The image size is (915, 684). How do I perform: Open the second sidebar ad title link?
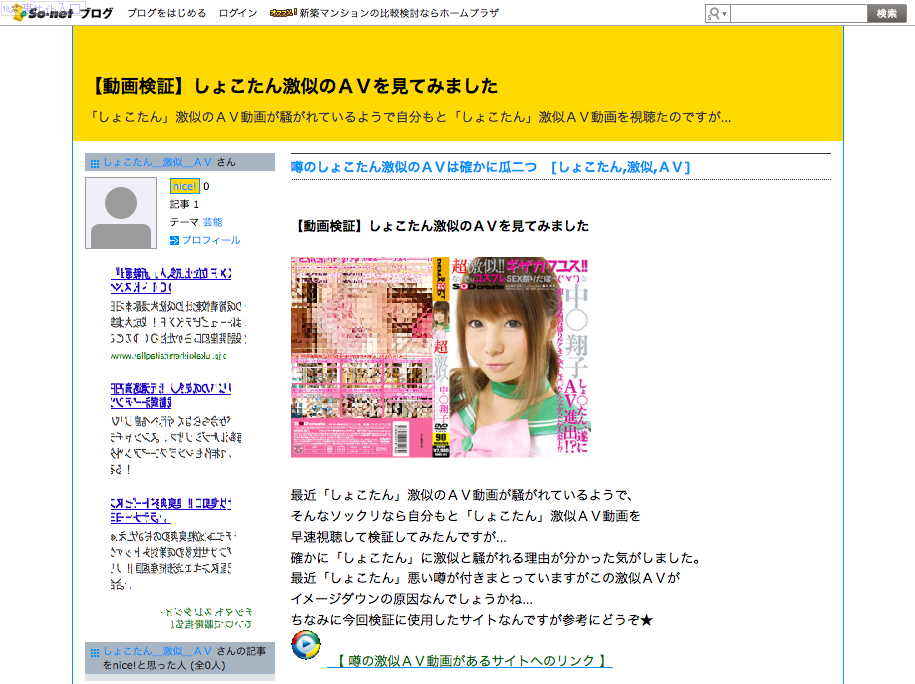point(170,395)
